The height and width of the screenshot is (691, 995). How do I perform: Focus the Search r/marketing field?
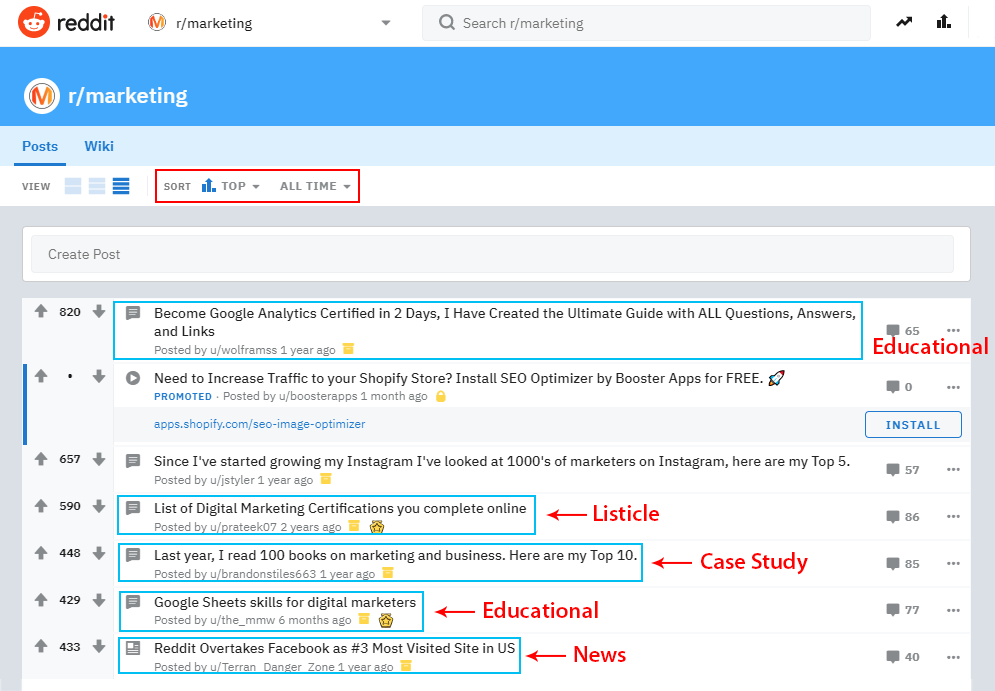pos(646,23)
